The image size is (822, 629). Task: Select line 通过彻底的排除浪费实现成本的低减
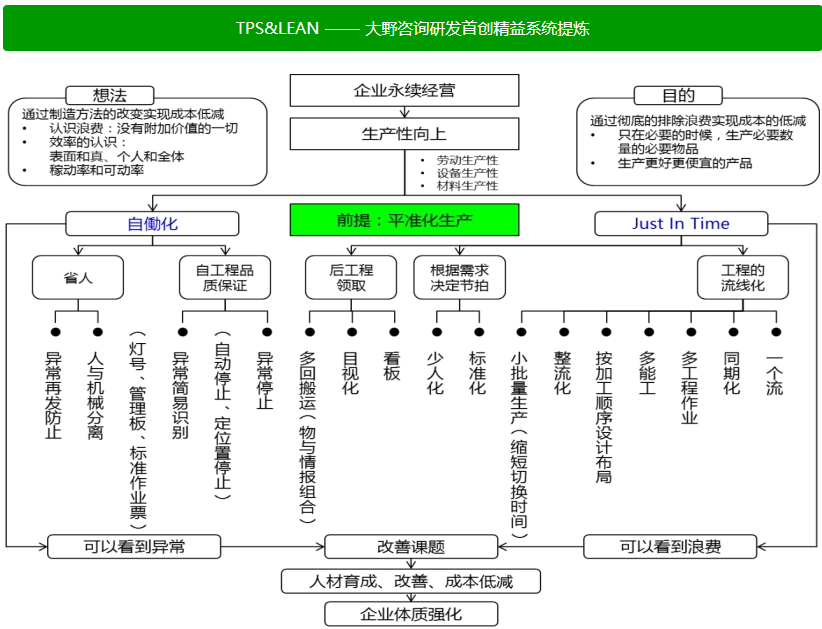(698, 121)
